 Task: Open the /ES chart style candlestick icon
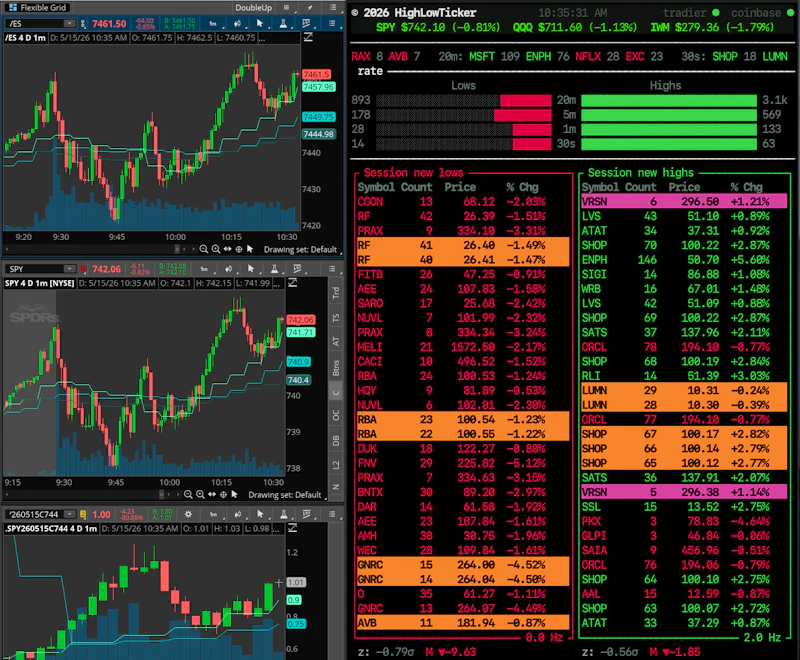[237, 23]
